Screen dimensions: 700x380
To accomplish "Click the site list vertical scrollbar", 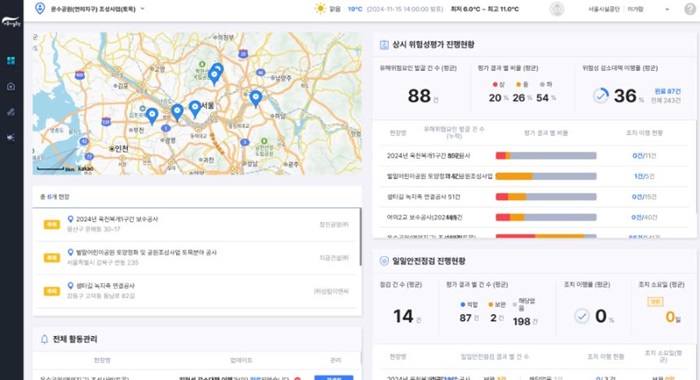I will coord(360,237).
